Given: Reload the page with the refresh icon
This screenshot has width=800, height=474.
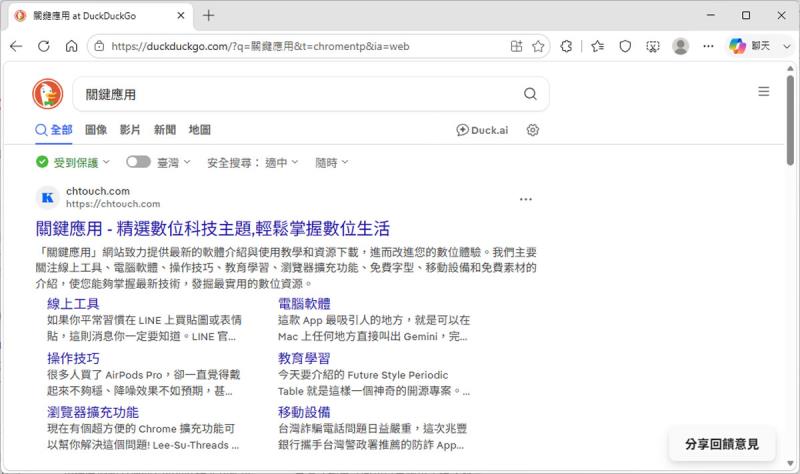Looking at the screenshot, I should (44, 46).
